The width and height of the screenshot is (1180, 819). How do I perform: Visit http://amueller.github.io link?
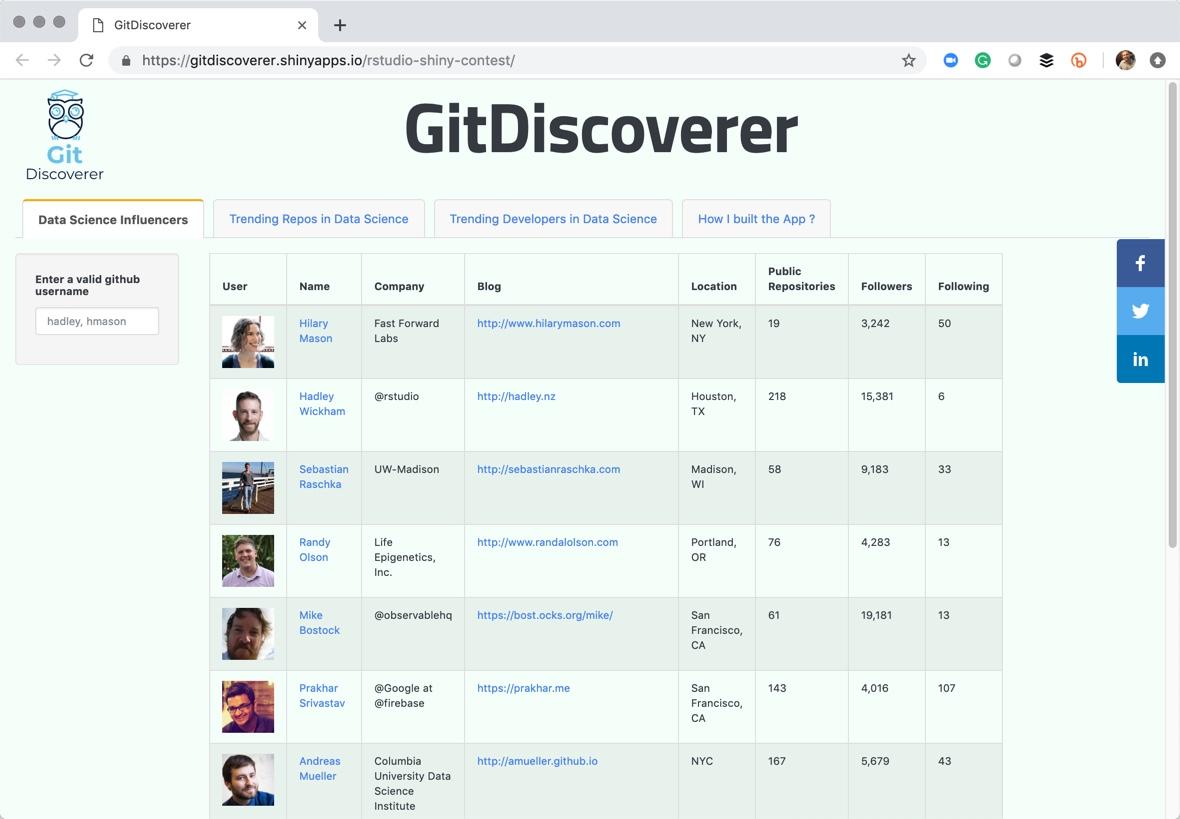click(x=537, y=762)
